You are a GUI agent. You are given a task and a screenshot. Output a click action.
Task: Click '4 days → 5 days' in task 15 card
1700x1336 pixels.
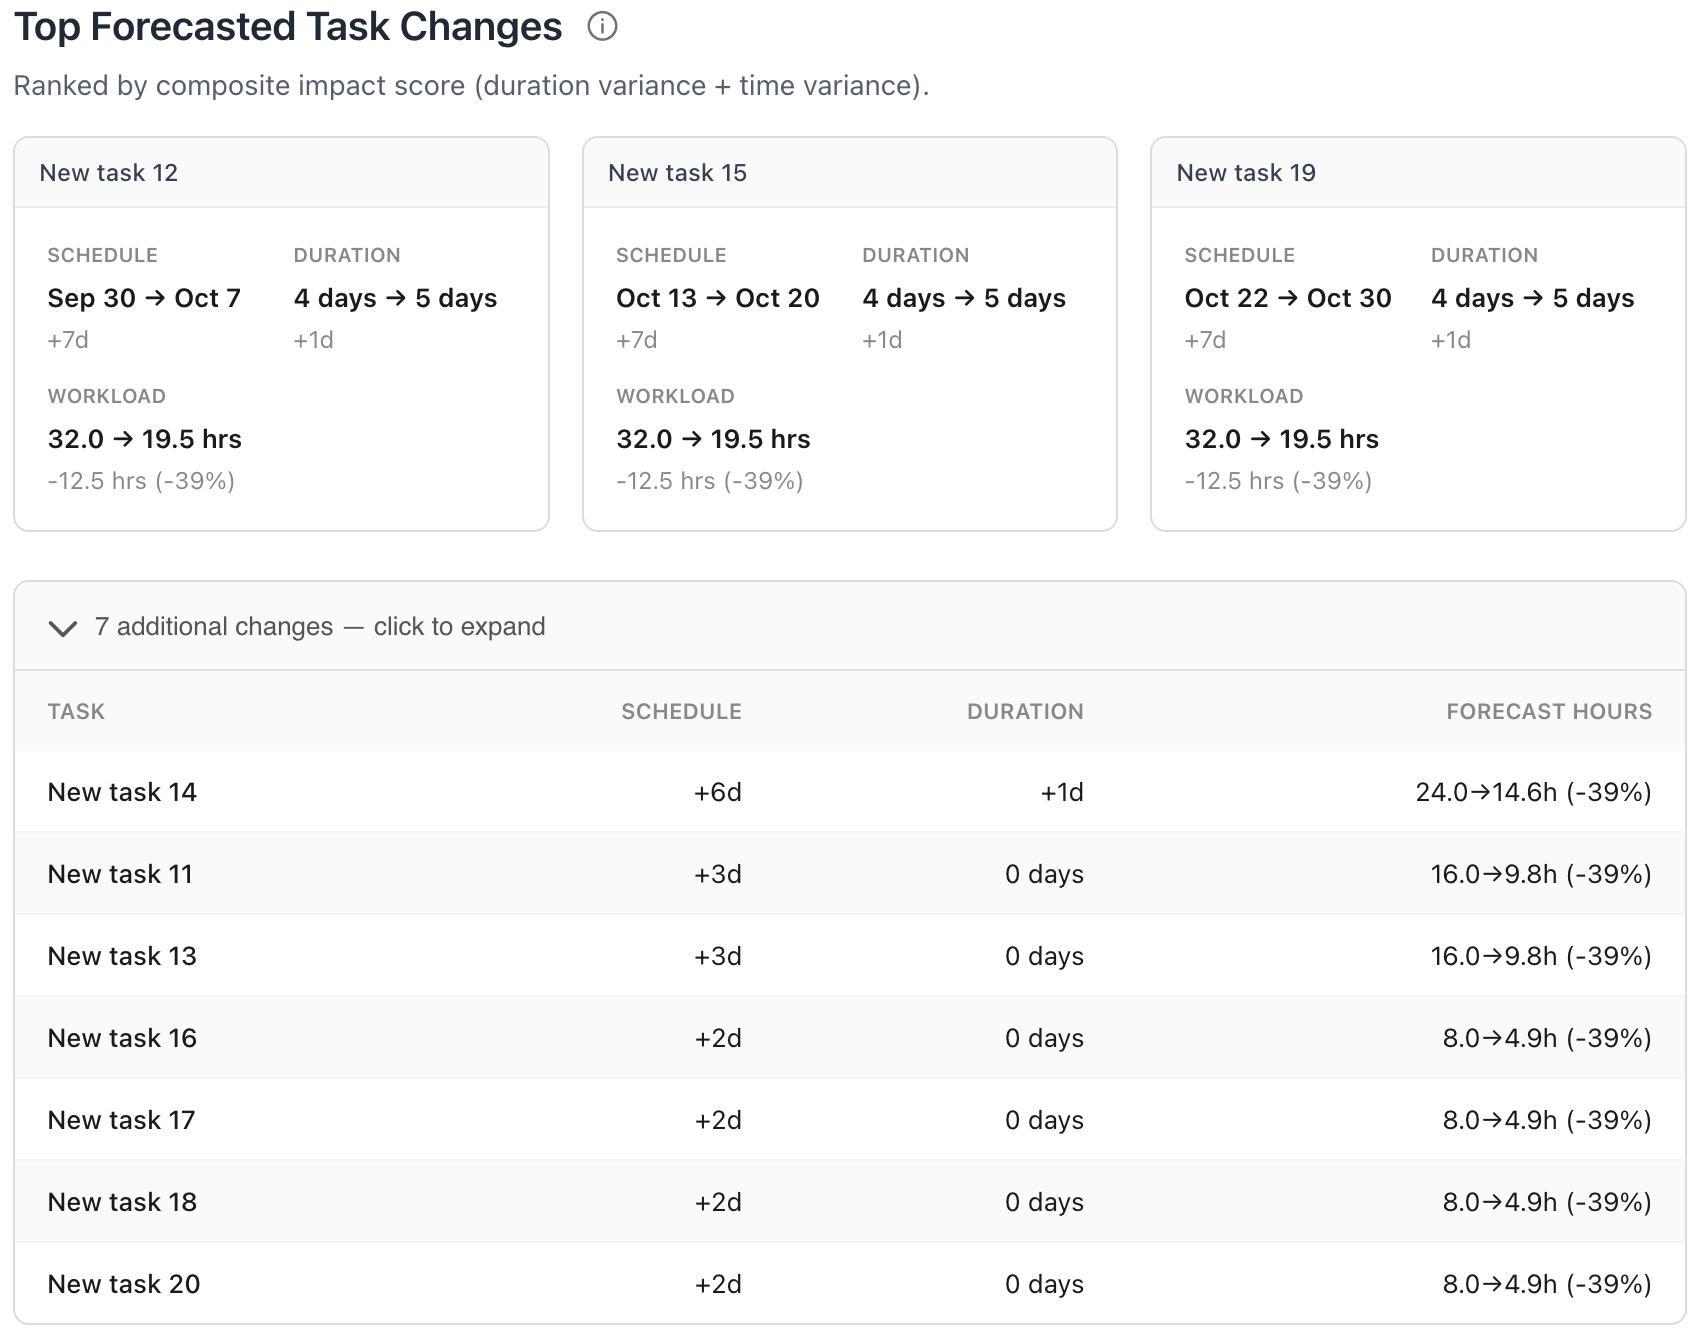coord(964,298)
